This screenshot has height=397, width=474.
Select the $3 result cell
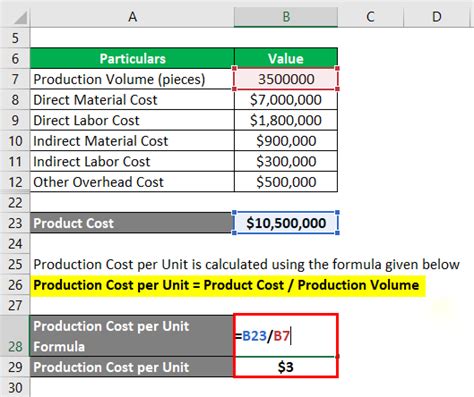[x=286, y=367]
